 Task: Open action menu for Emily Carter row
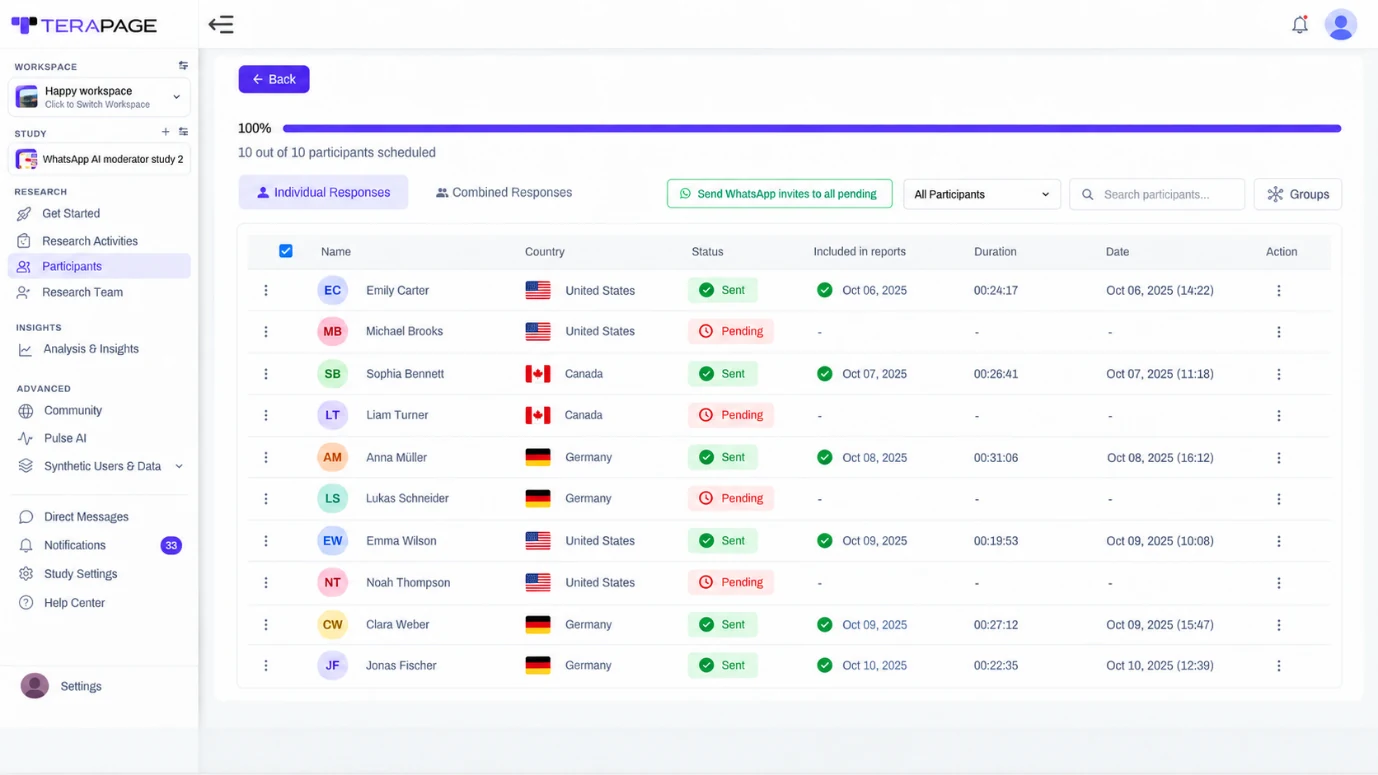click(x=1278, y=291)
